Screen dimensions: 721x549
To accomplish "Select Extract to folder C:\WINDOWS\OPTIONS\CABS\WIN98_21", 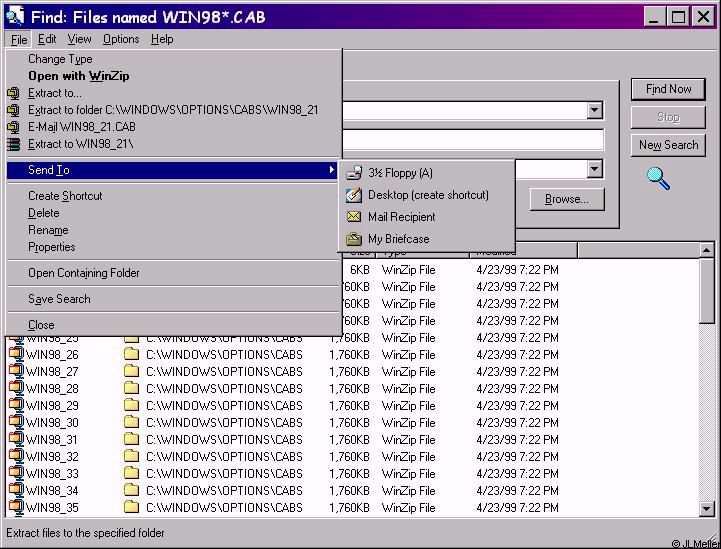I will [x=174, y=110].
